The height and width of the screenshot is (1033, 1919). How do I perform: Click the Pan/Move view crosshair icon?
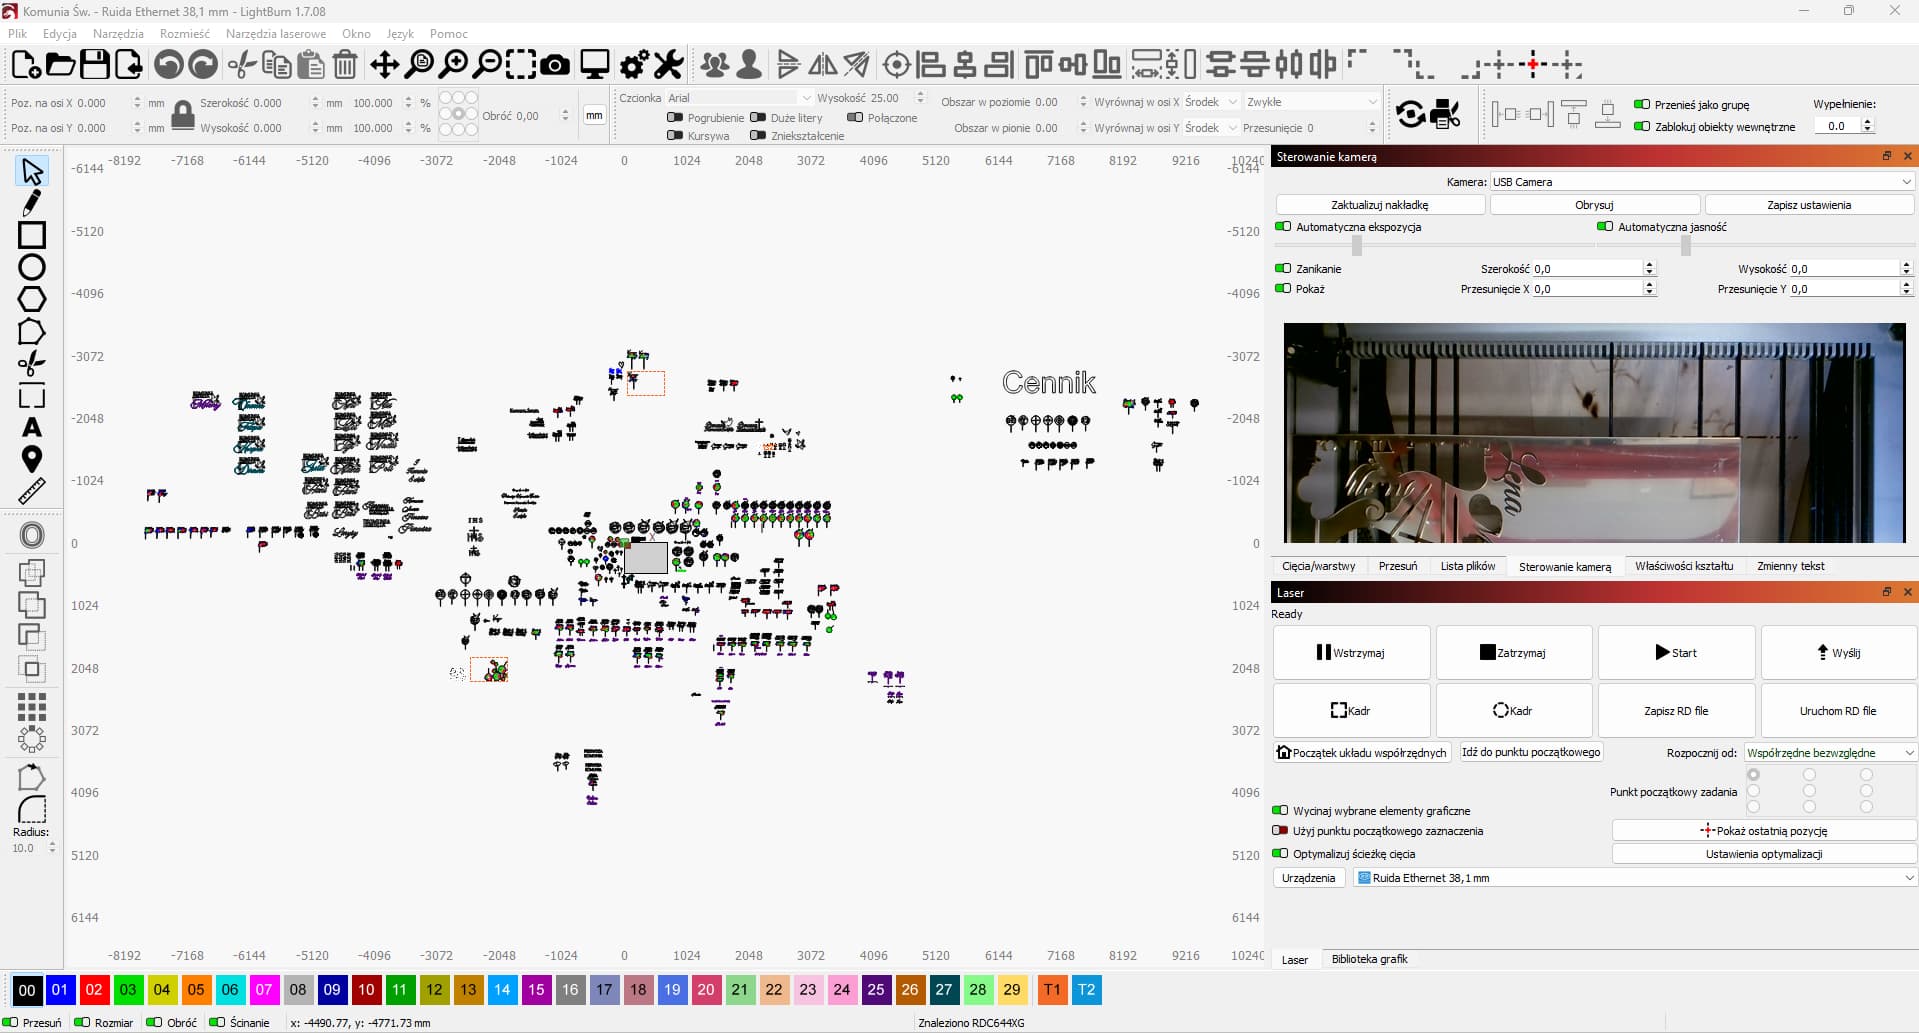click(x=385, y=65)
